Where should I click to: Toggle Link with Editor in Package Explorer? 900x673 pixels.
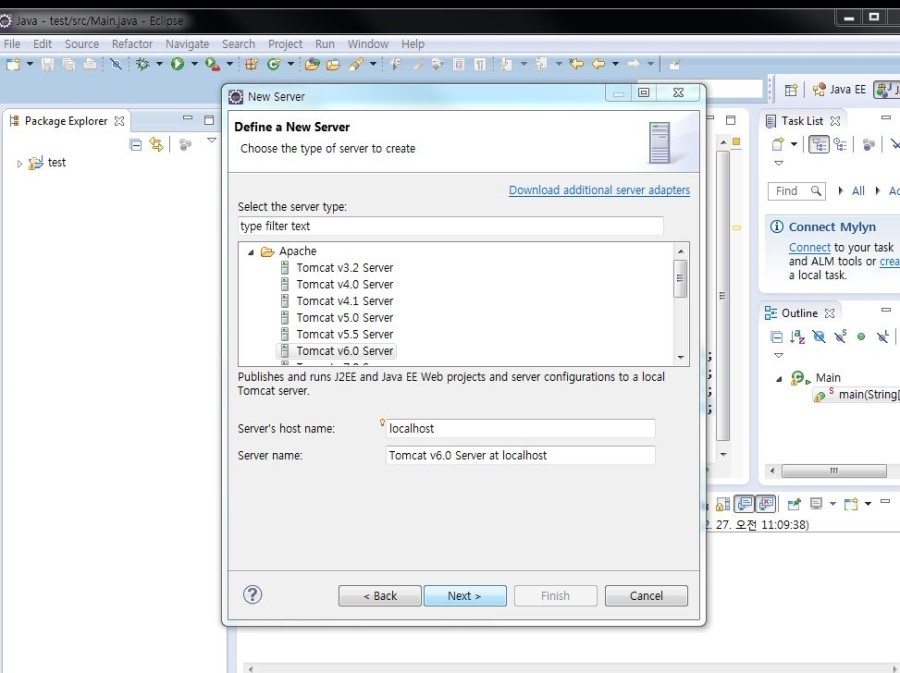156,145
